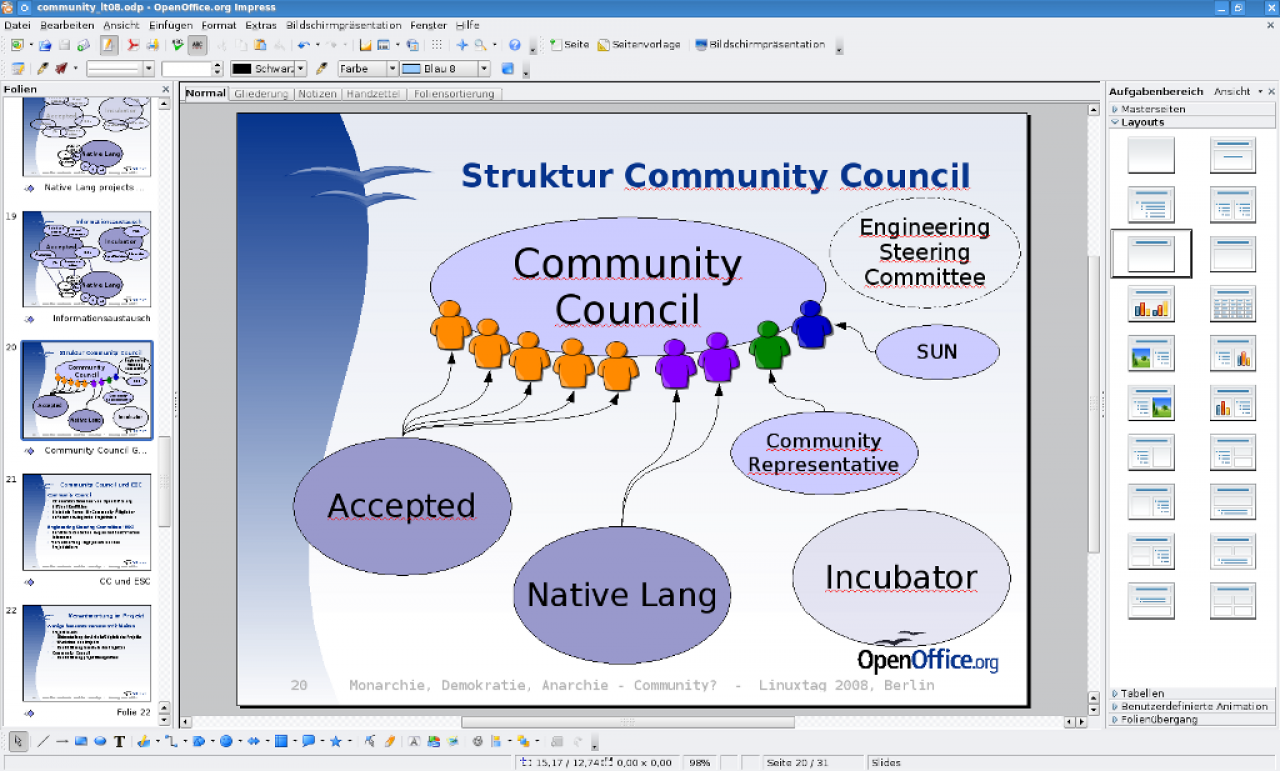Open the Farbe fill style dropdown
The width and height of the screenshot is (1280, 771).
(x=367, y=69)
